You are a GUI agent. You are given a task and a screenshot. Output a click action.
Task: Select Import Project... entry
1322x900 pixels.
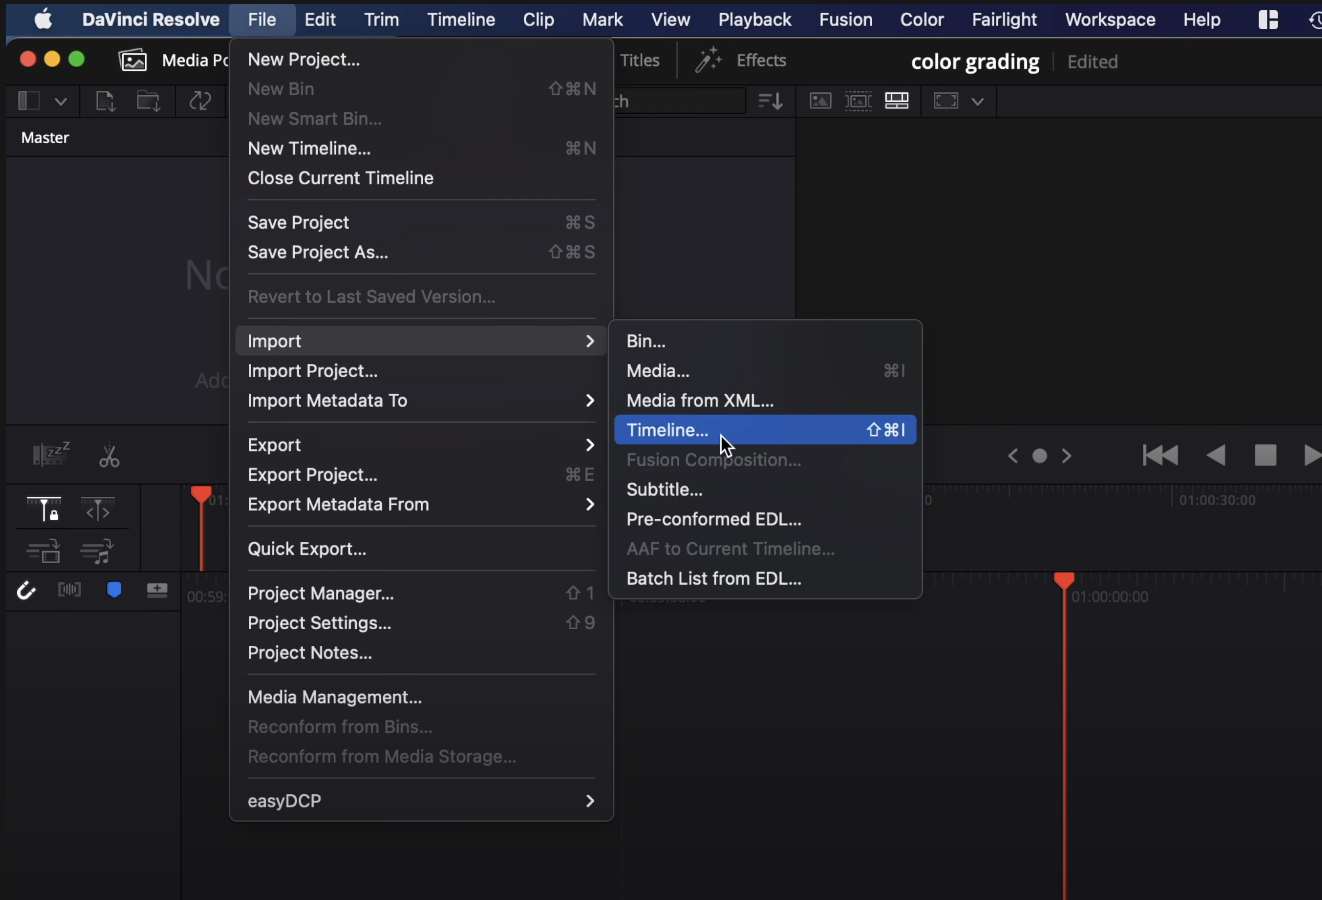(421, 371)
